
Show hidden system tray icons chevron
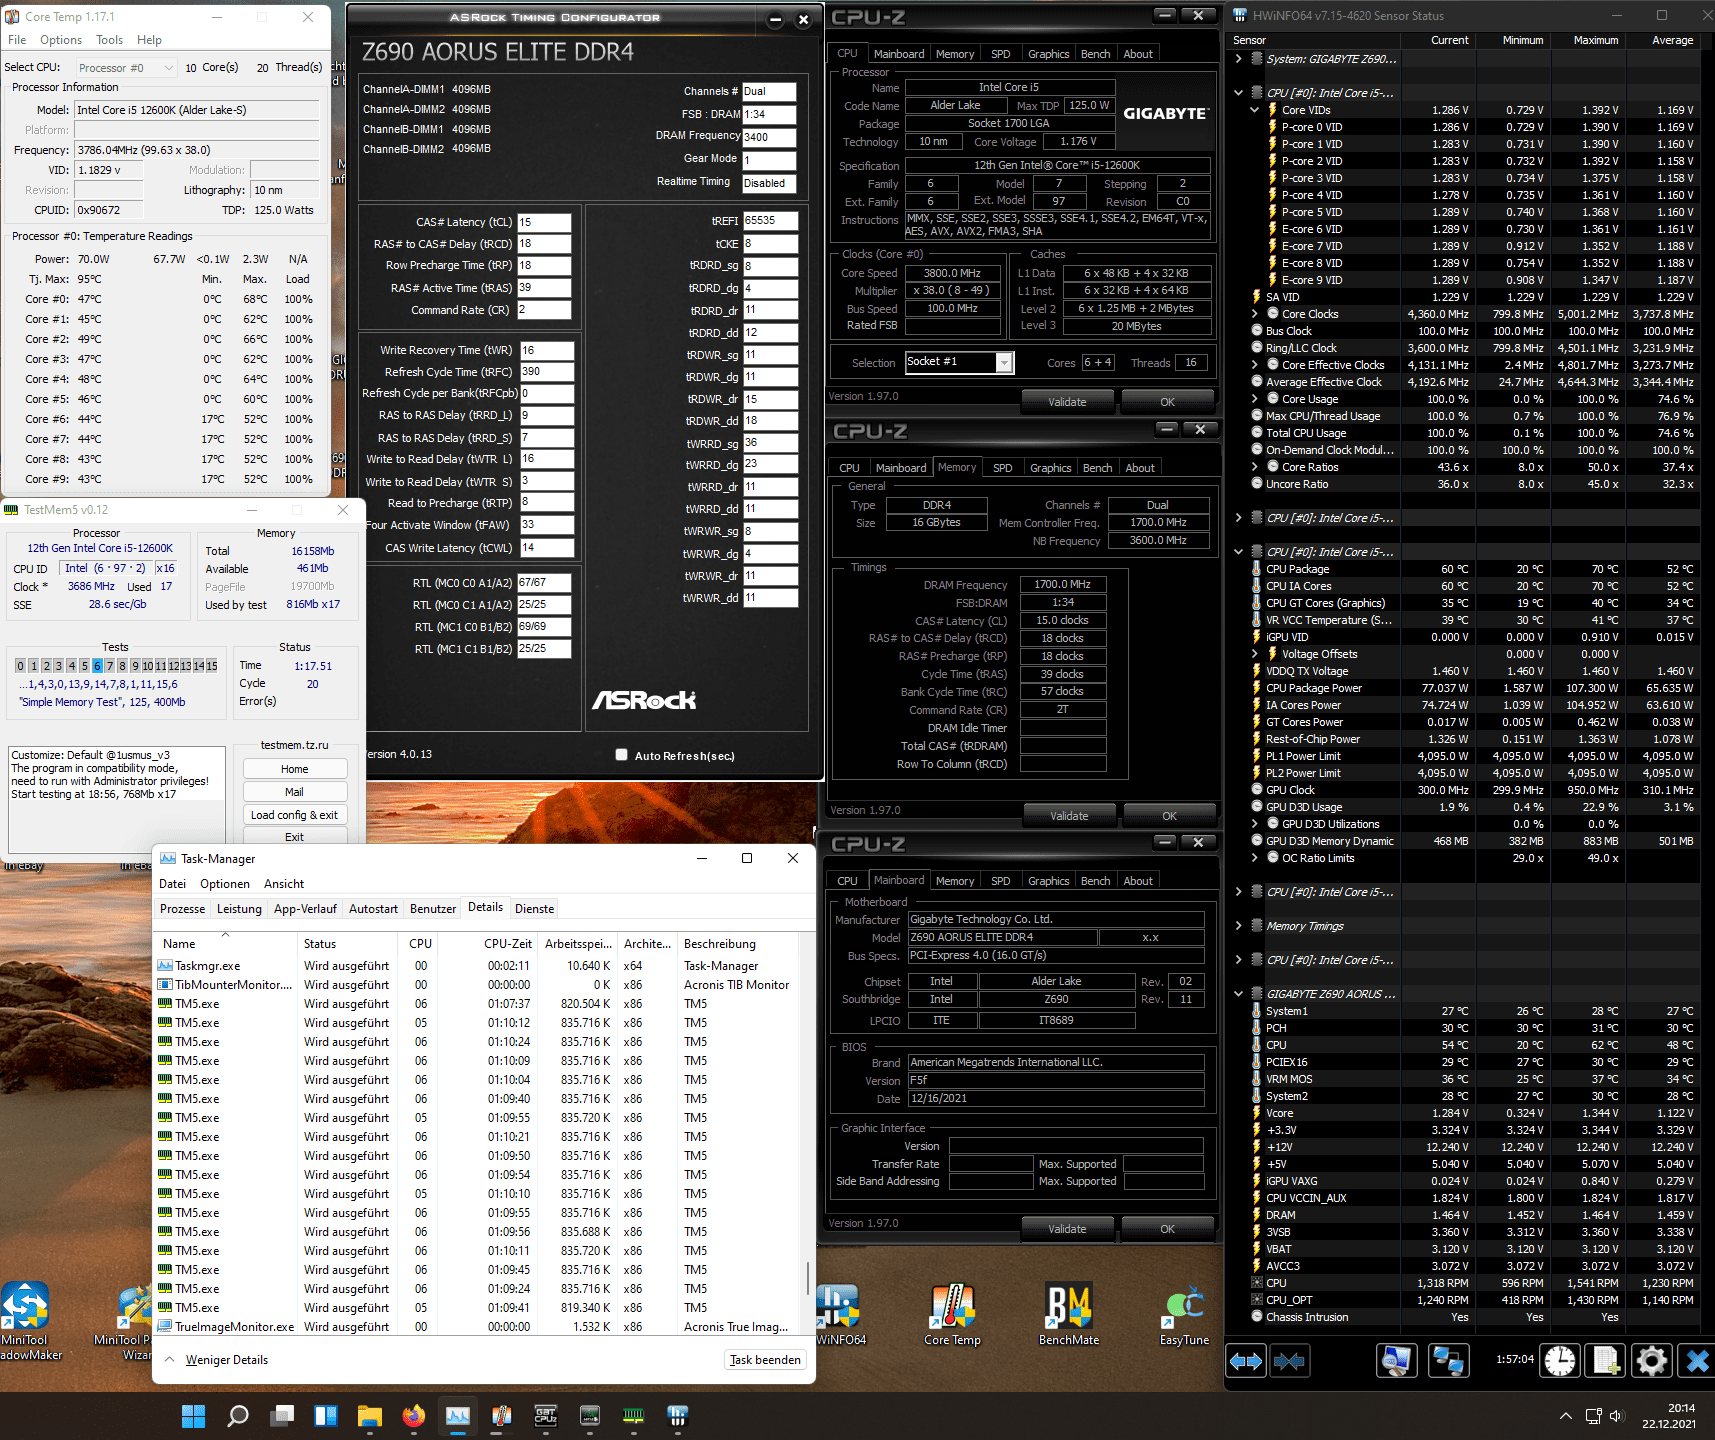point(1566,1416)
